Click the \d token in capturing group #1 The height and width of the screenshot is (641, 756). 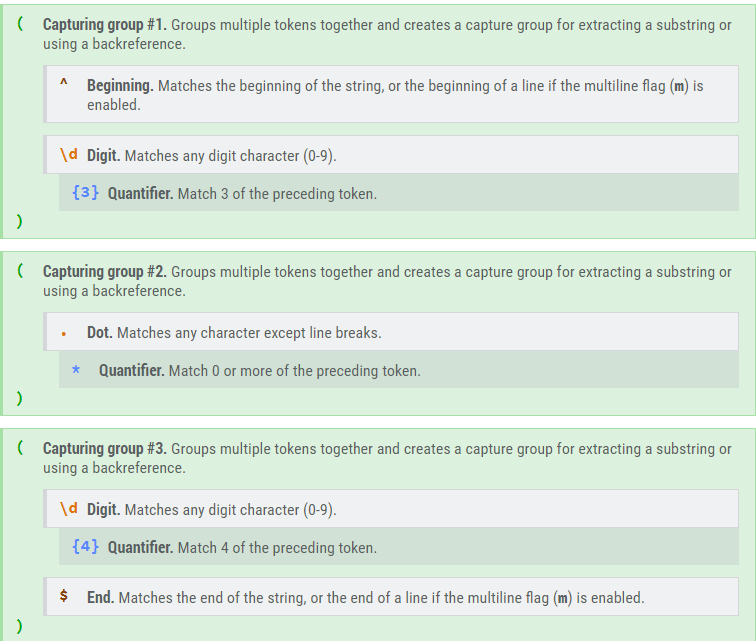(69, 155)
